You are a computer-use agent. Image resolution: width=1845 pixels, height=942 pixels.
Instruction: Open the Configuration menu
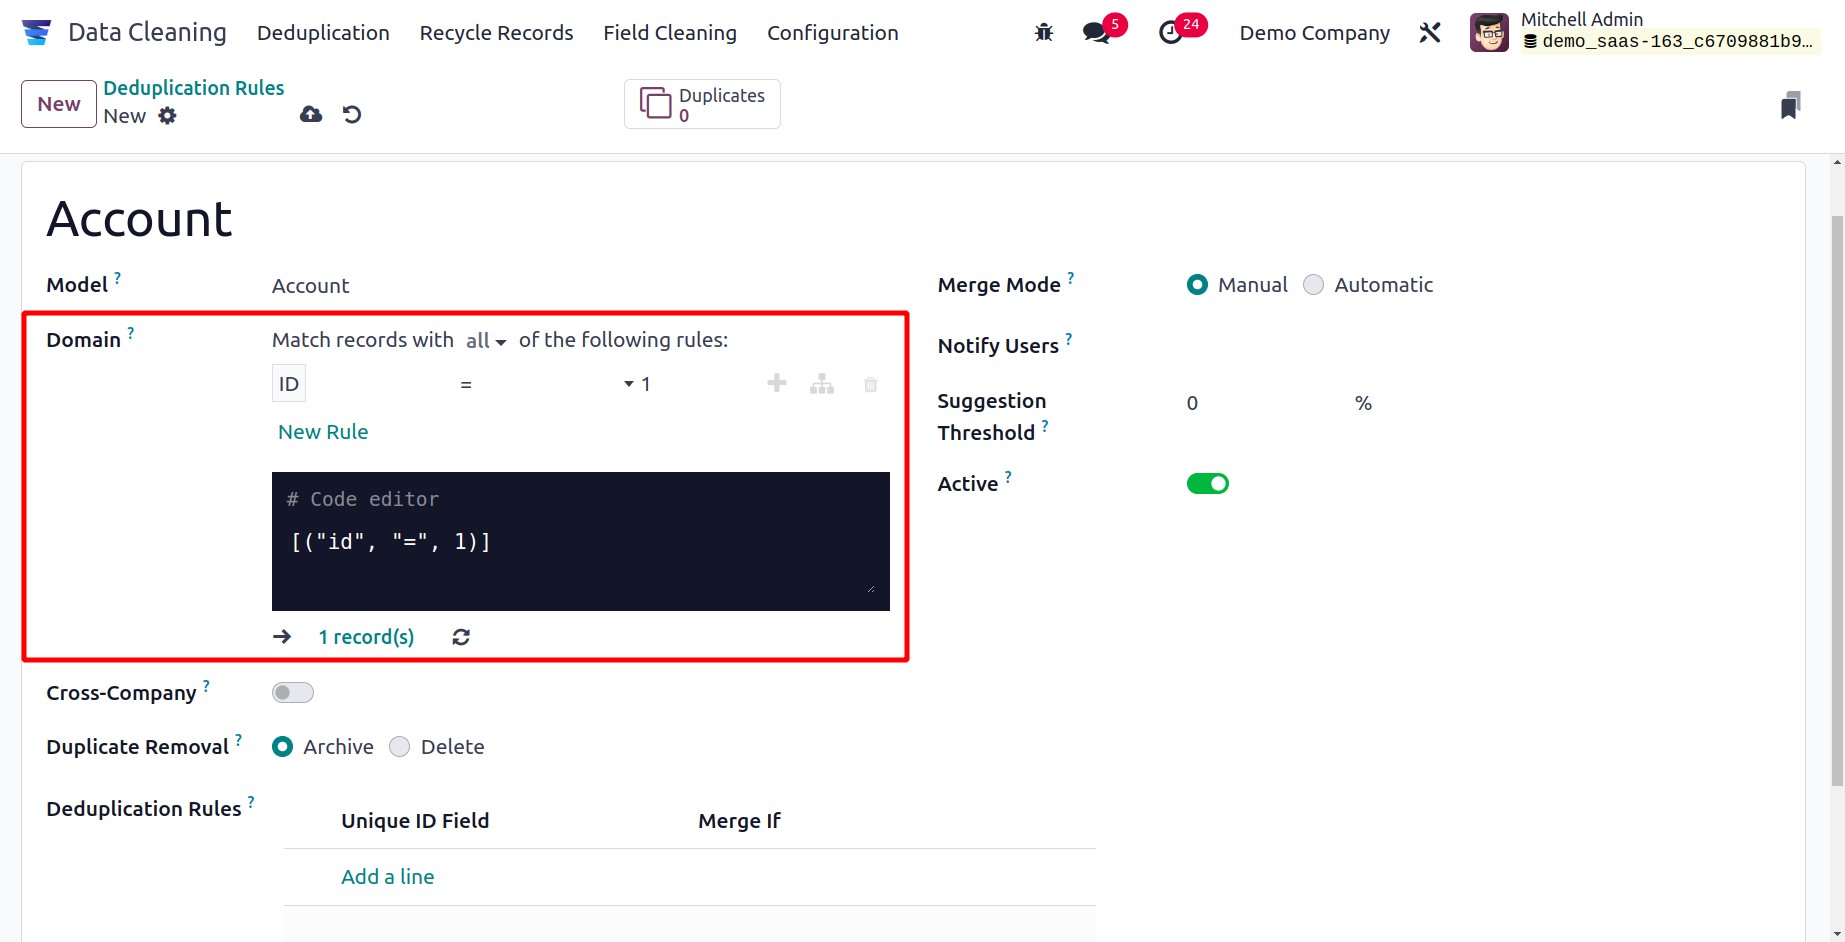[x=833, y=33]
